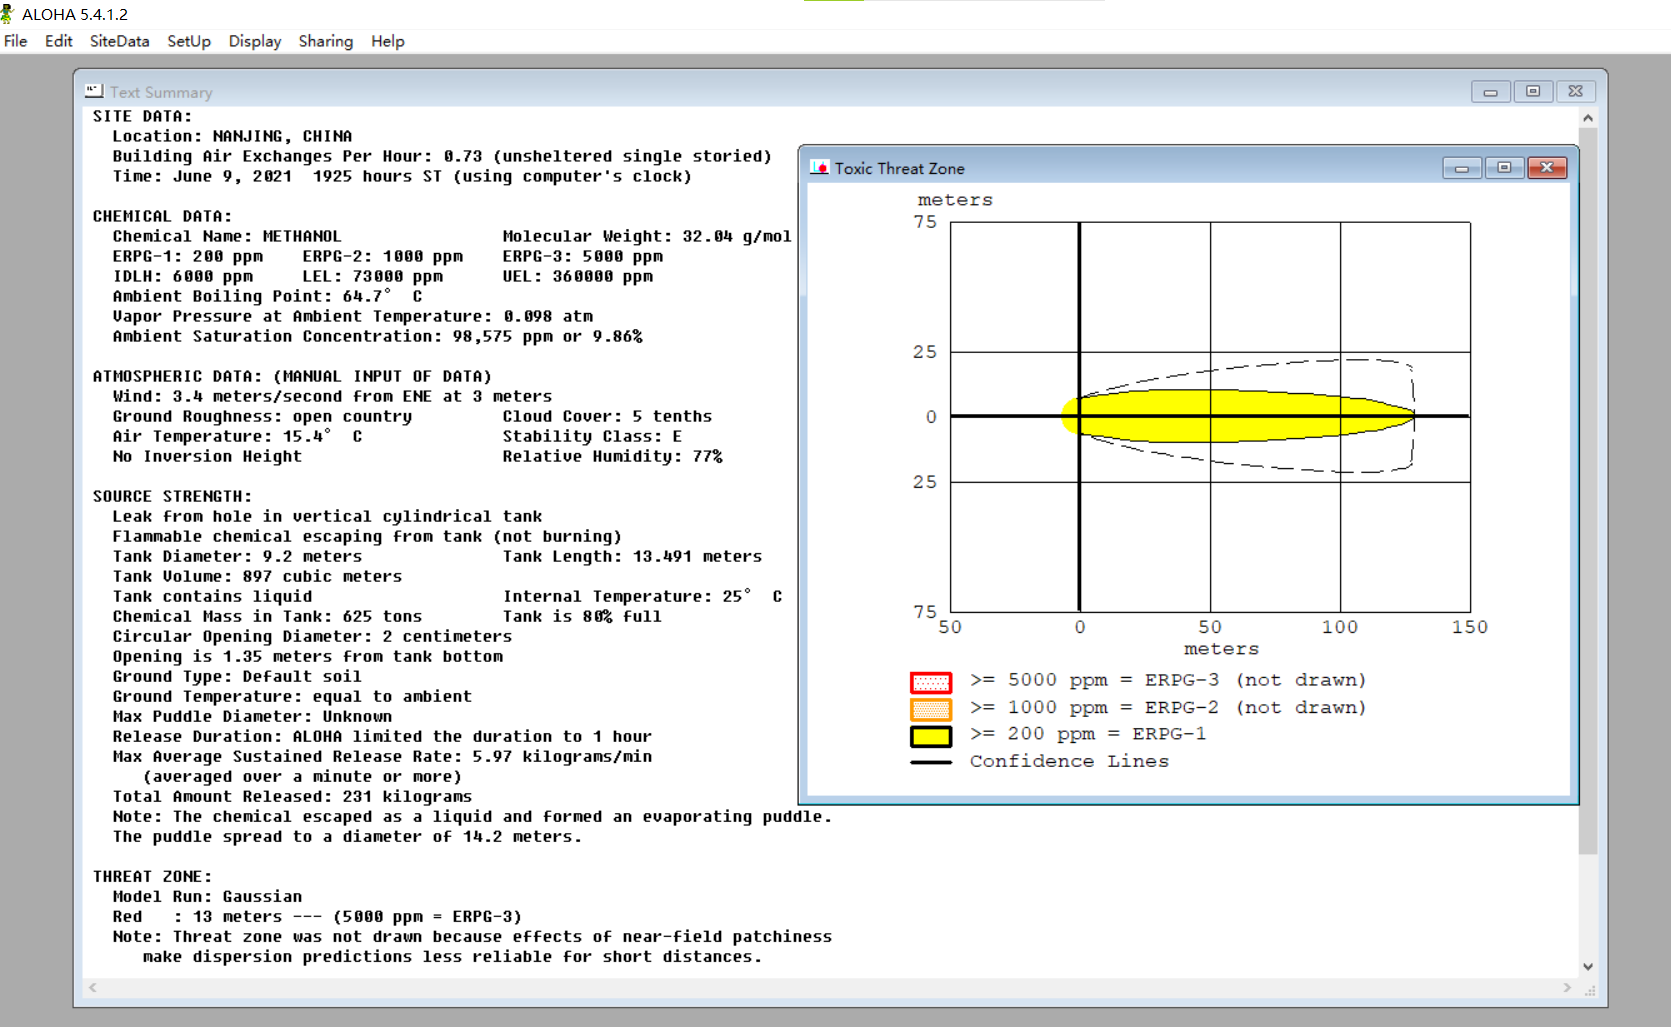1671x1027 pixels.
Task: Minimize the Text Summary window
Action: (x=1490, y=91)
